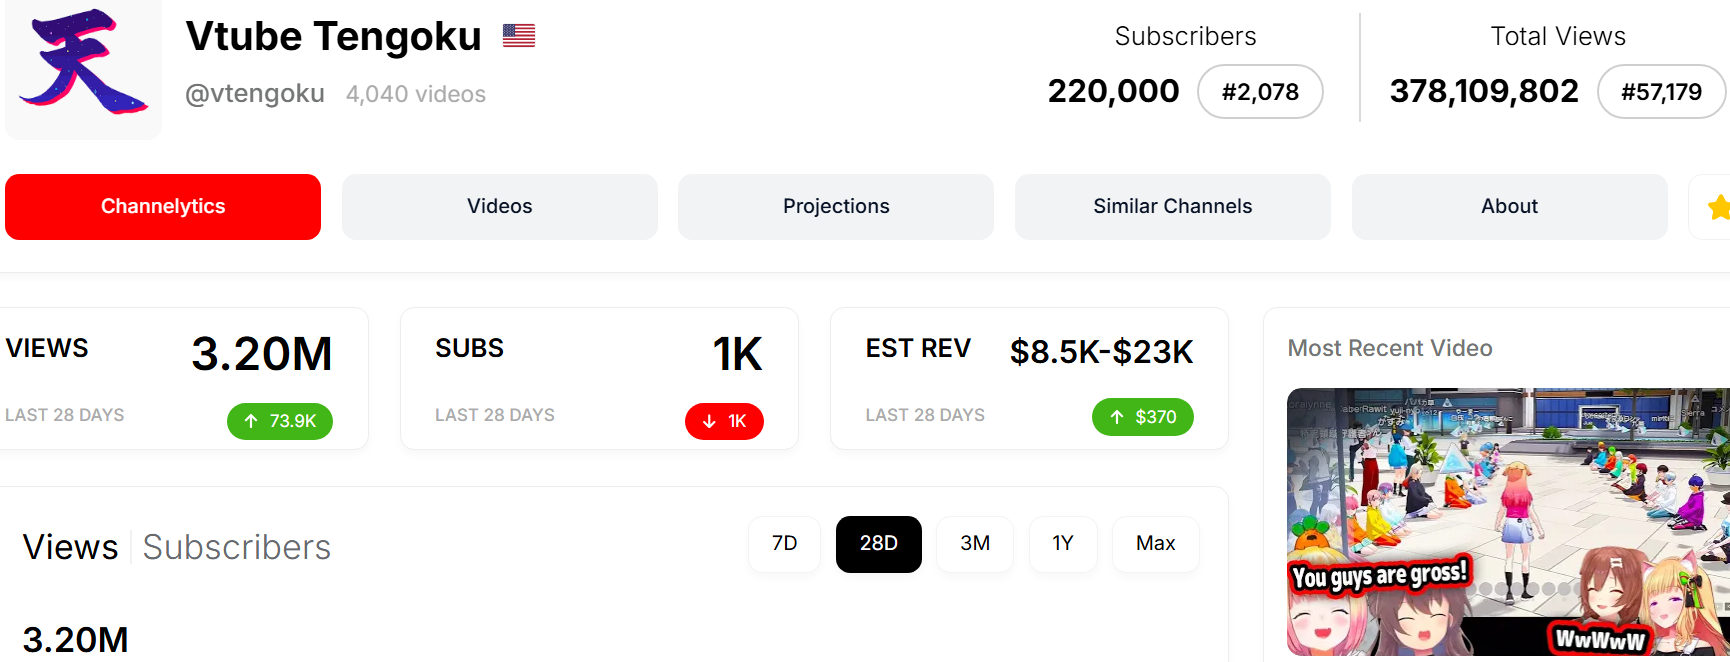Select the 28D time range

pyautogui.click(x=878, y=544)
